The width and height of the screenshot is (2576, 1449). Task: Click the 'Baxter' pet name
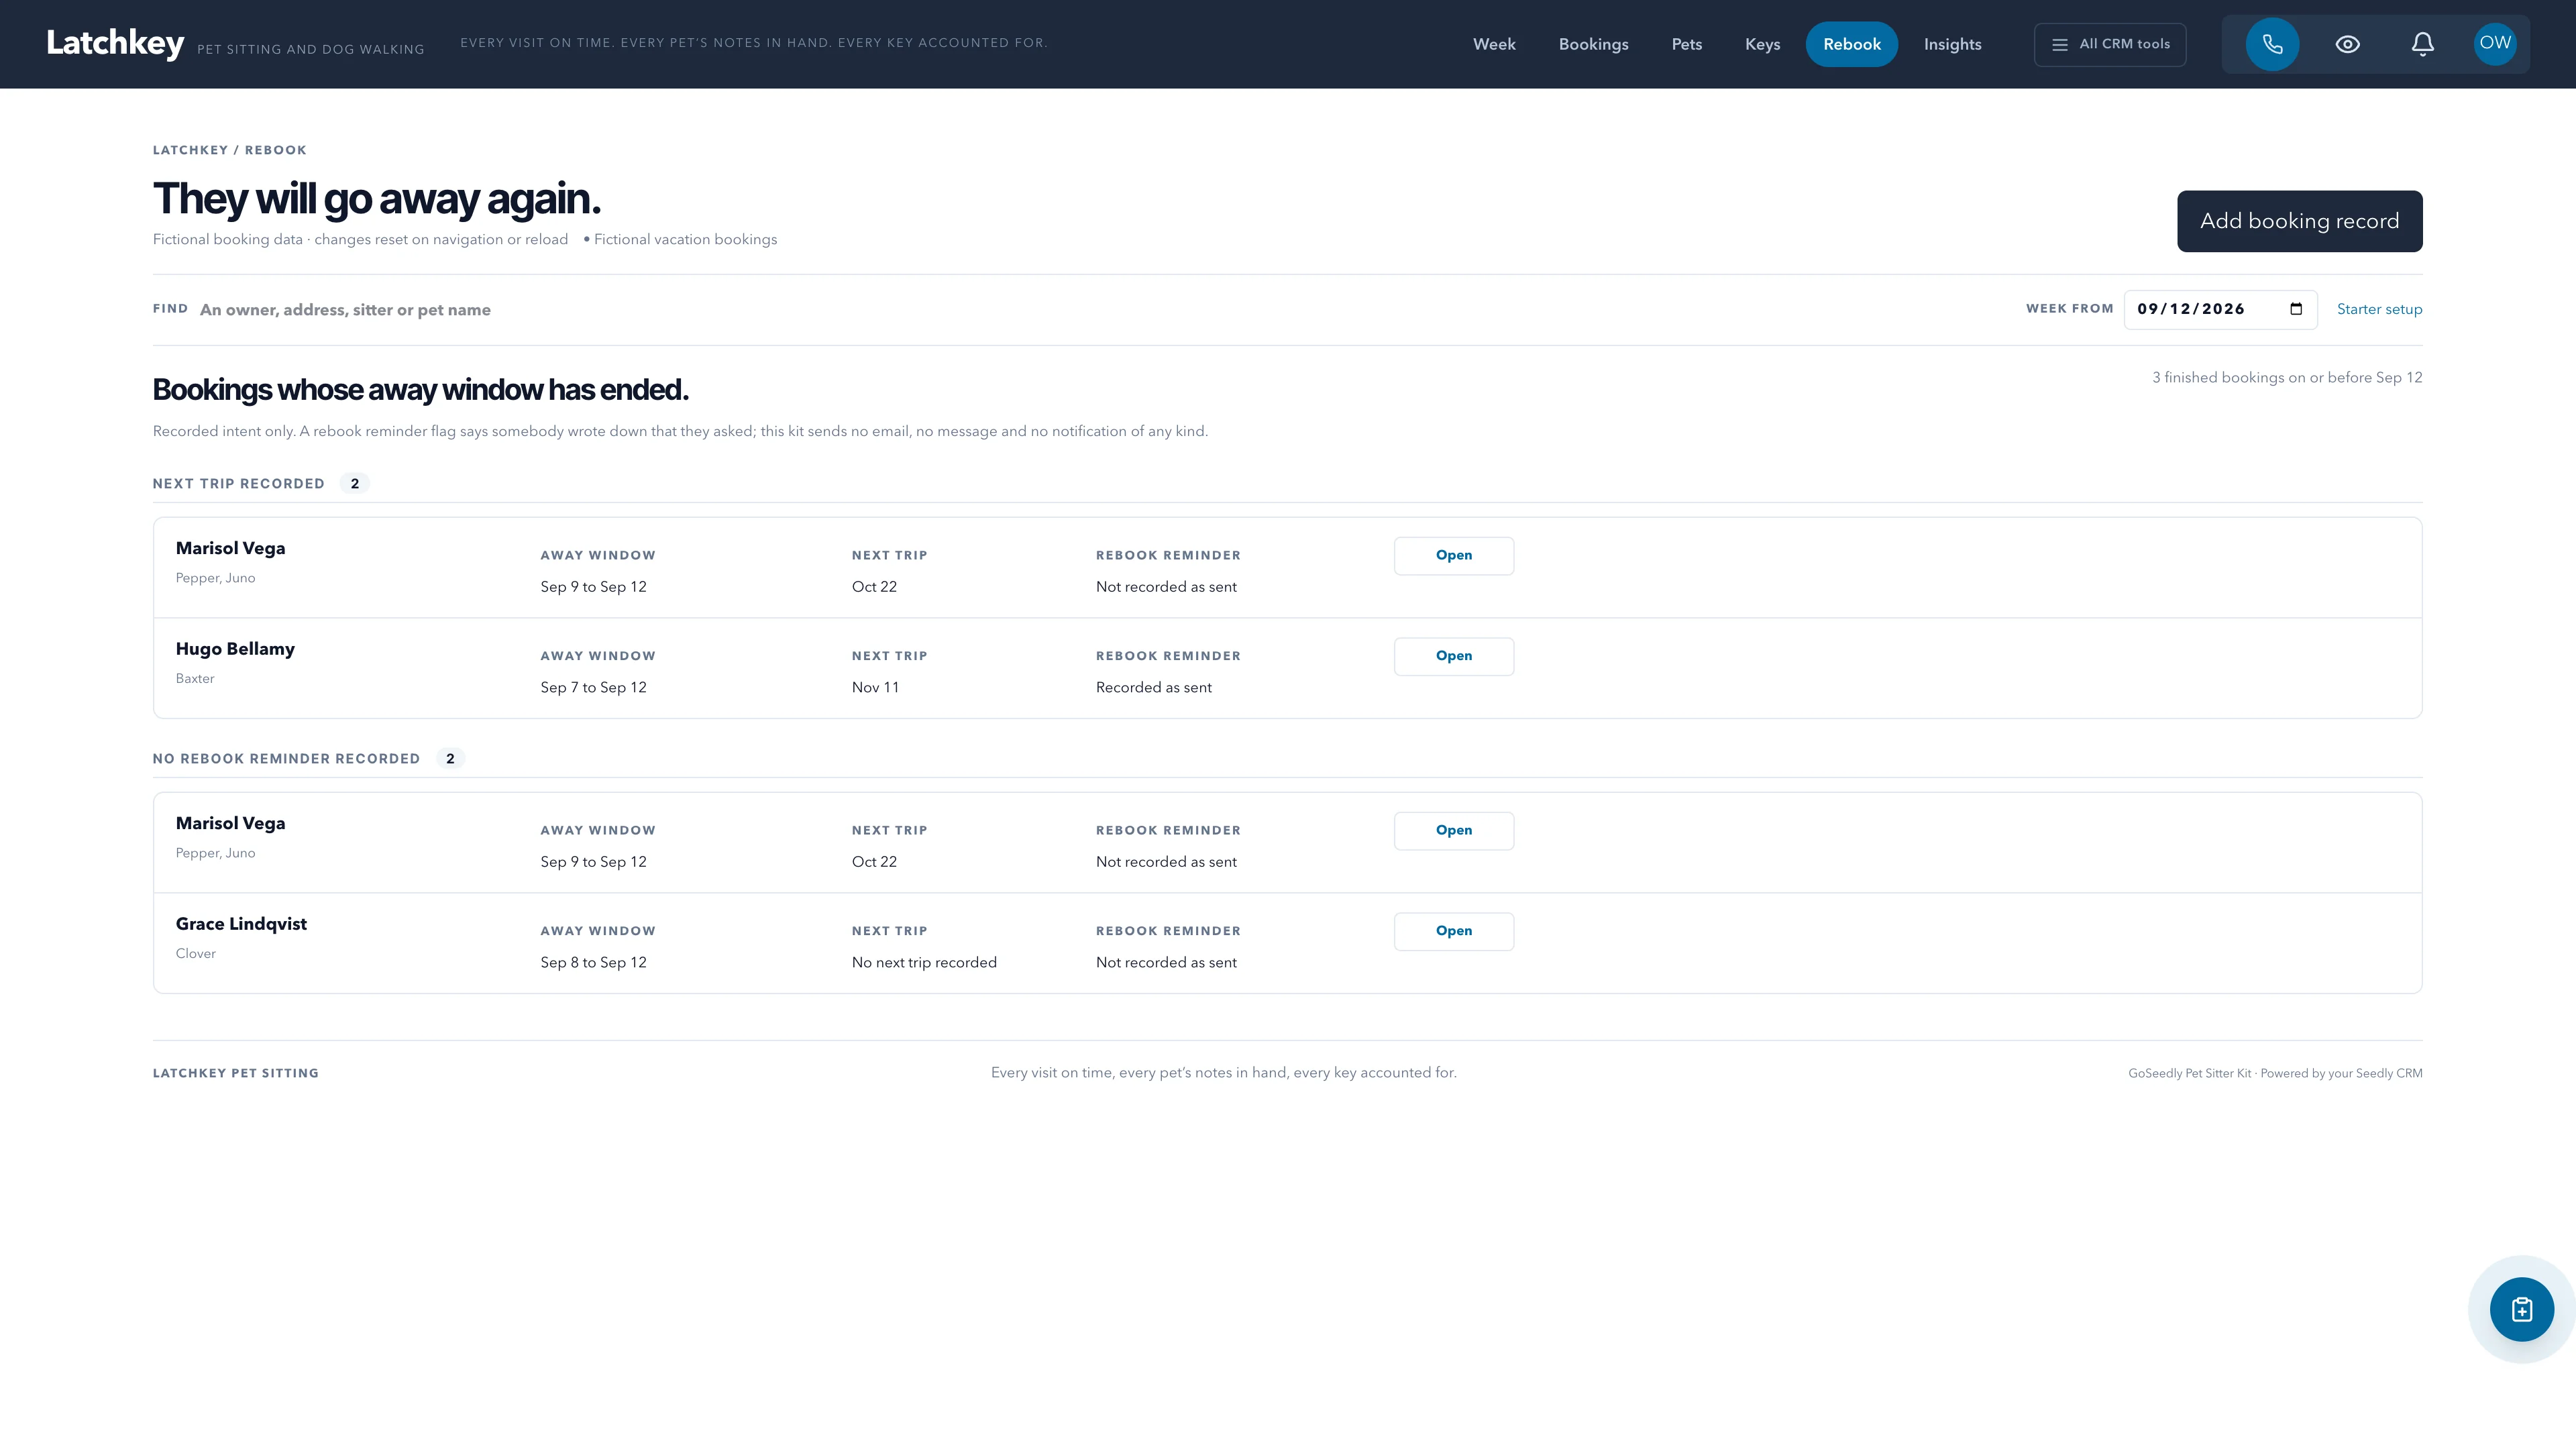coord(195,678)
